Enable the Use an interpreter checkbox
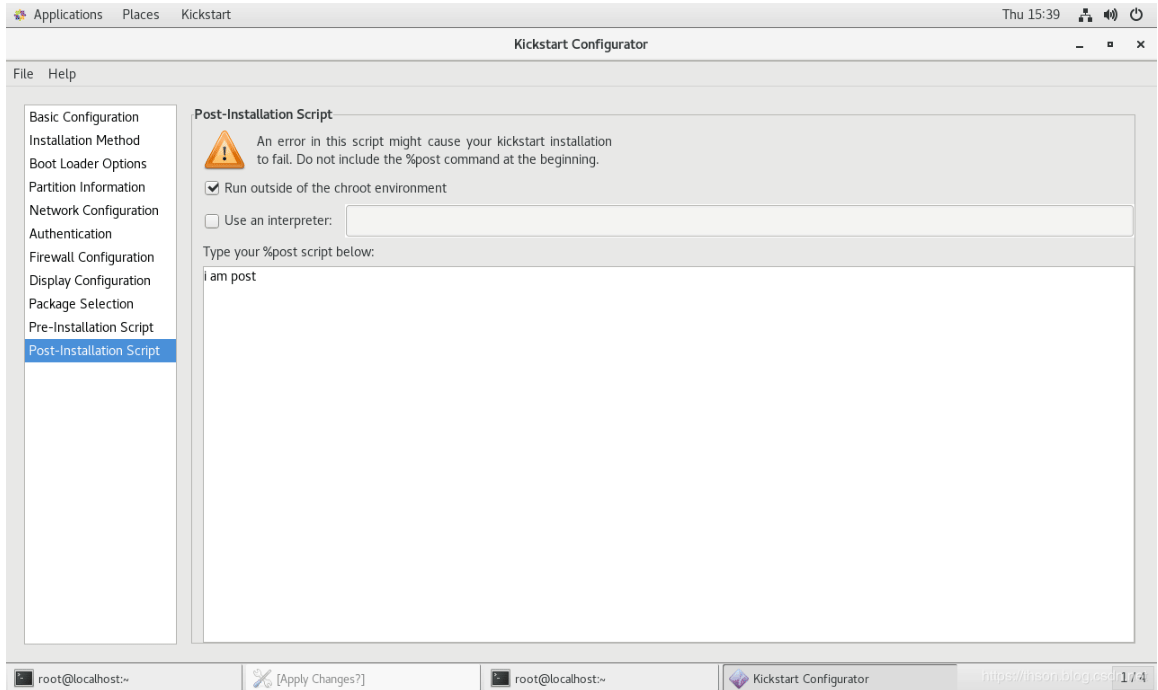Viewport: 1158px width, 690px height. coord(212,220)
